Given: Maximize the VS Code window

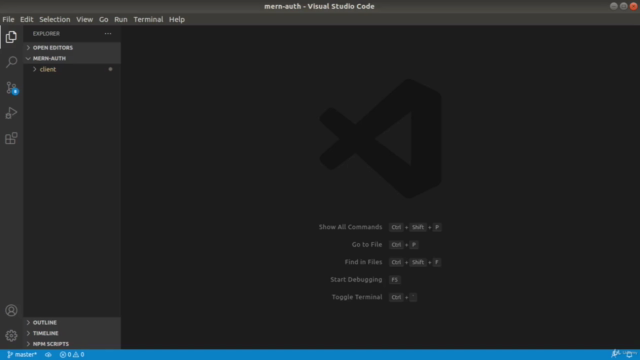Looking at the screenshot, I should tap(624, 6).
